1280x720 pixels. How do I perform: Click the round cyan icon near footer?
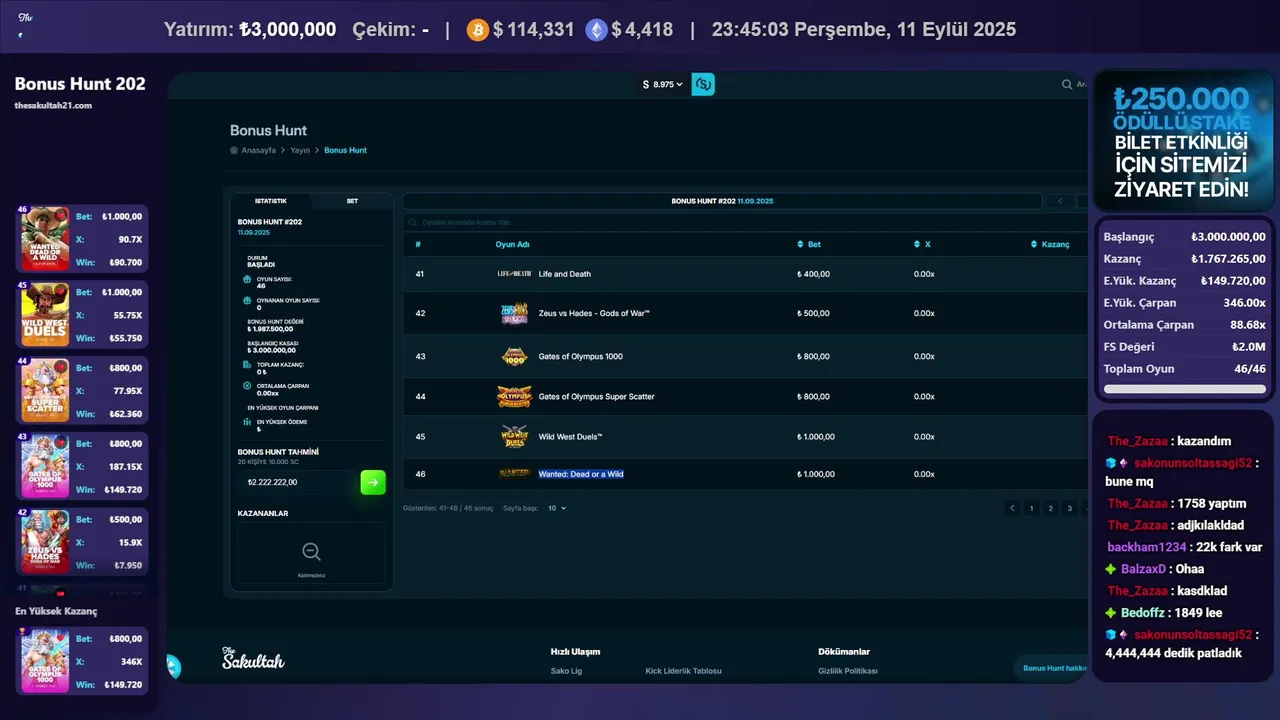[173, 667]
